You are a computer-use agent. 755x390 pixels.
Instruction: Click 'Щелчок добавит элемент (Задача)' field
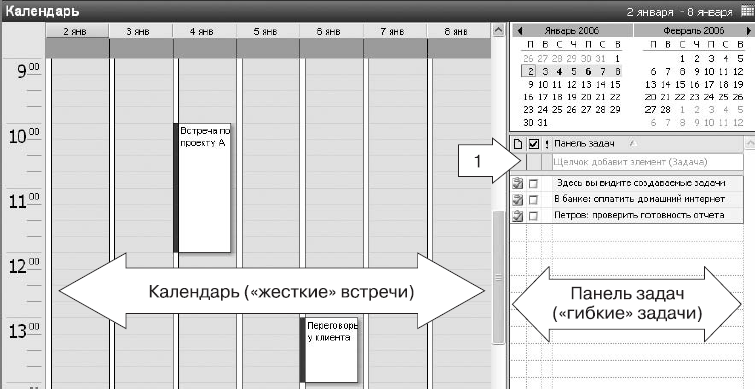tap(648, 162)
